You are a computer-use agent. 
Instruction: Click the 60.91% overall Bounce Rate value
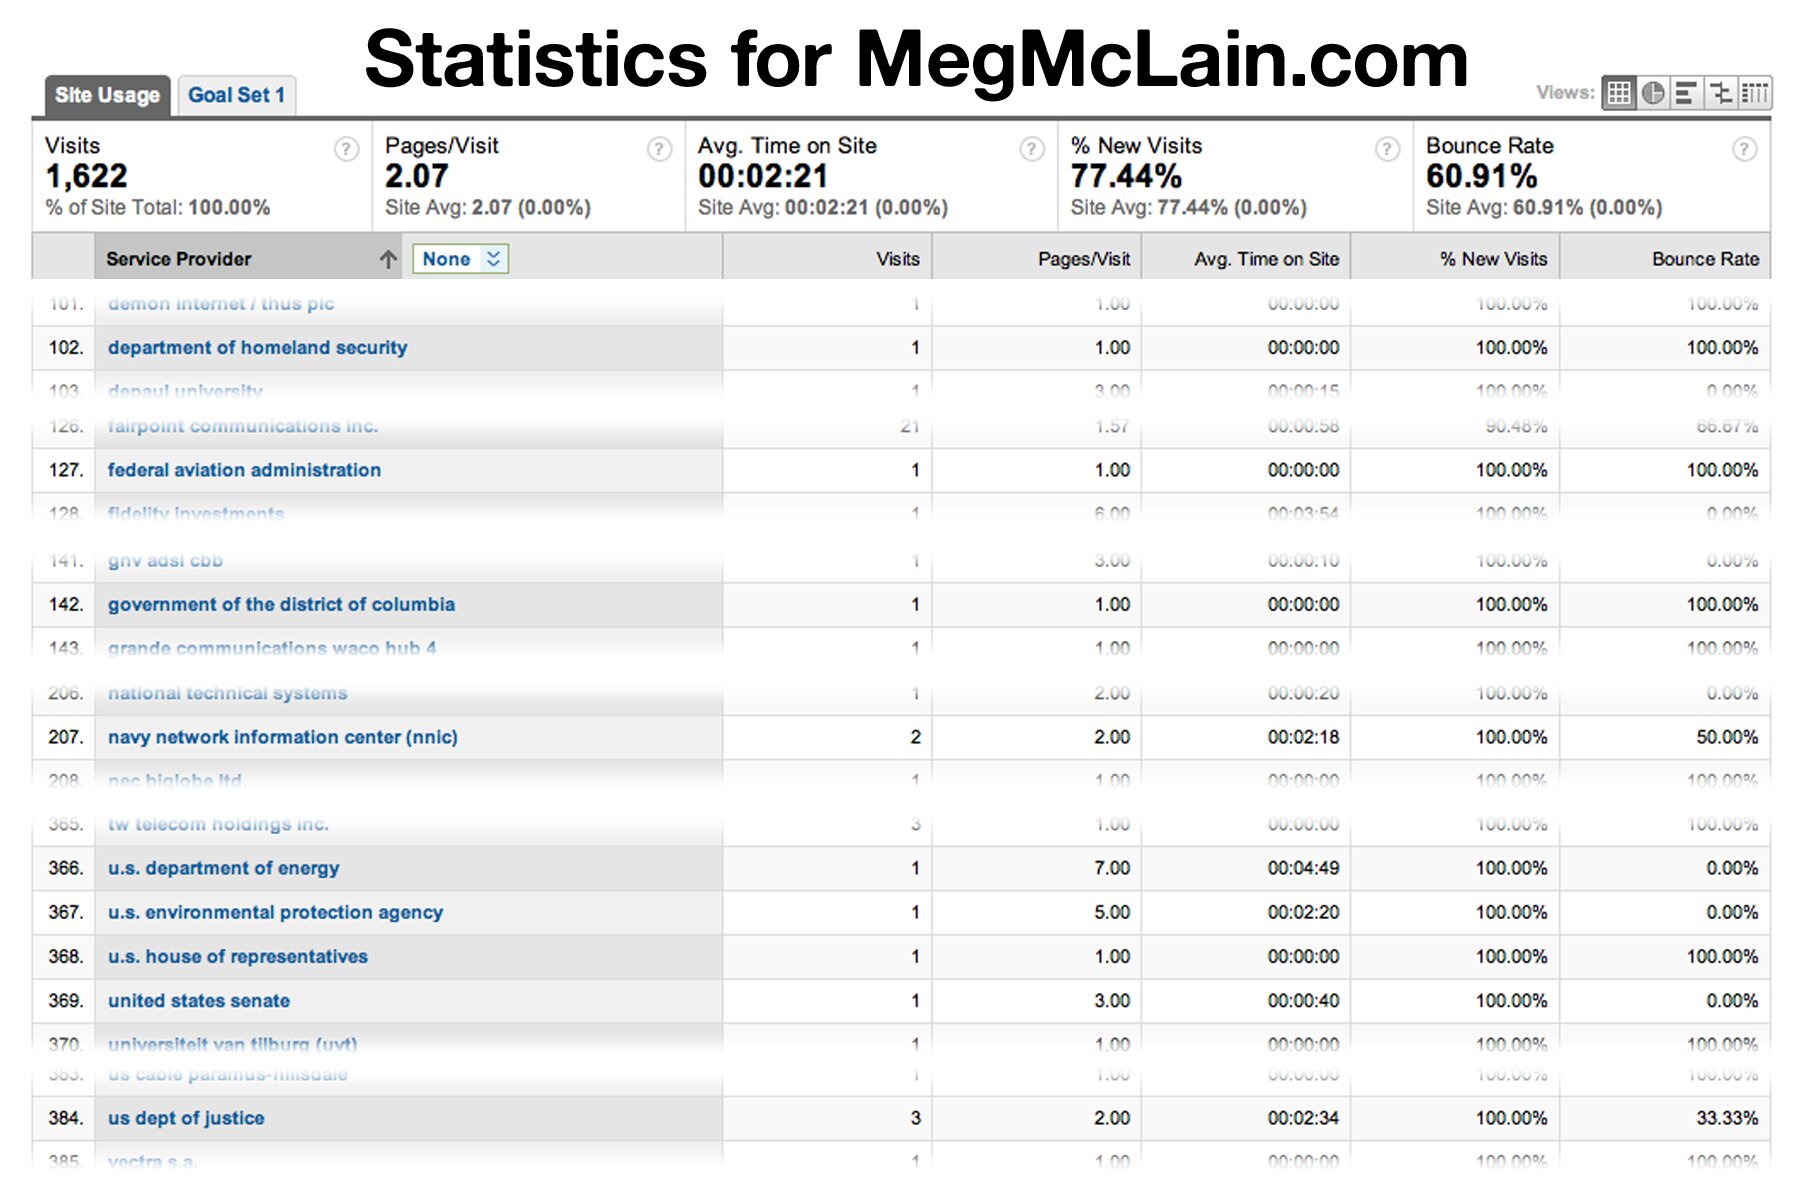tap(1481, 176)
